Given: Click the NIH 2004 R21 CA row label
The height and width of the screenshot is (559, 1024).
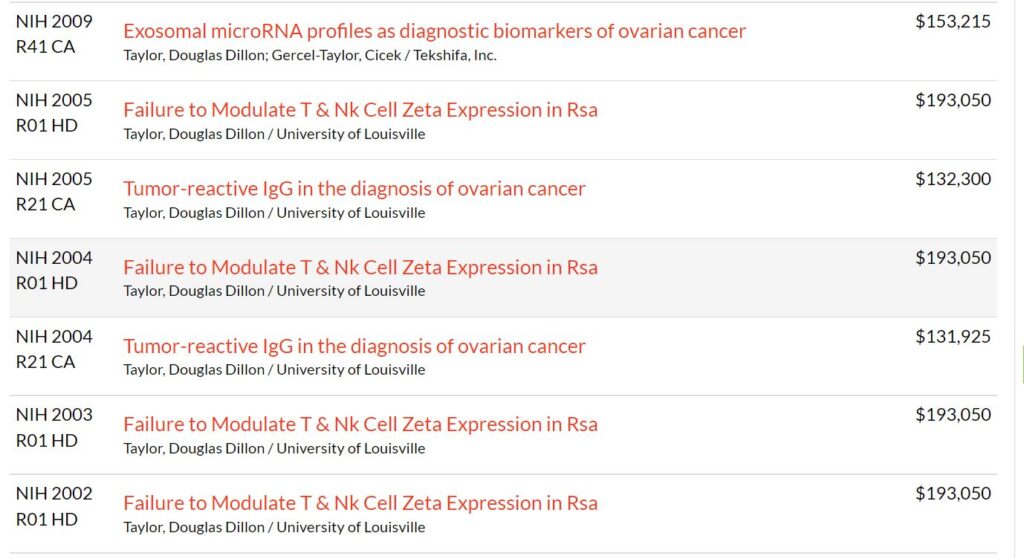Looking at the screenshot, I should pos(54,349).
